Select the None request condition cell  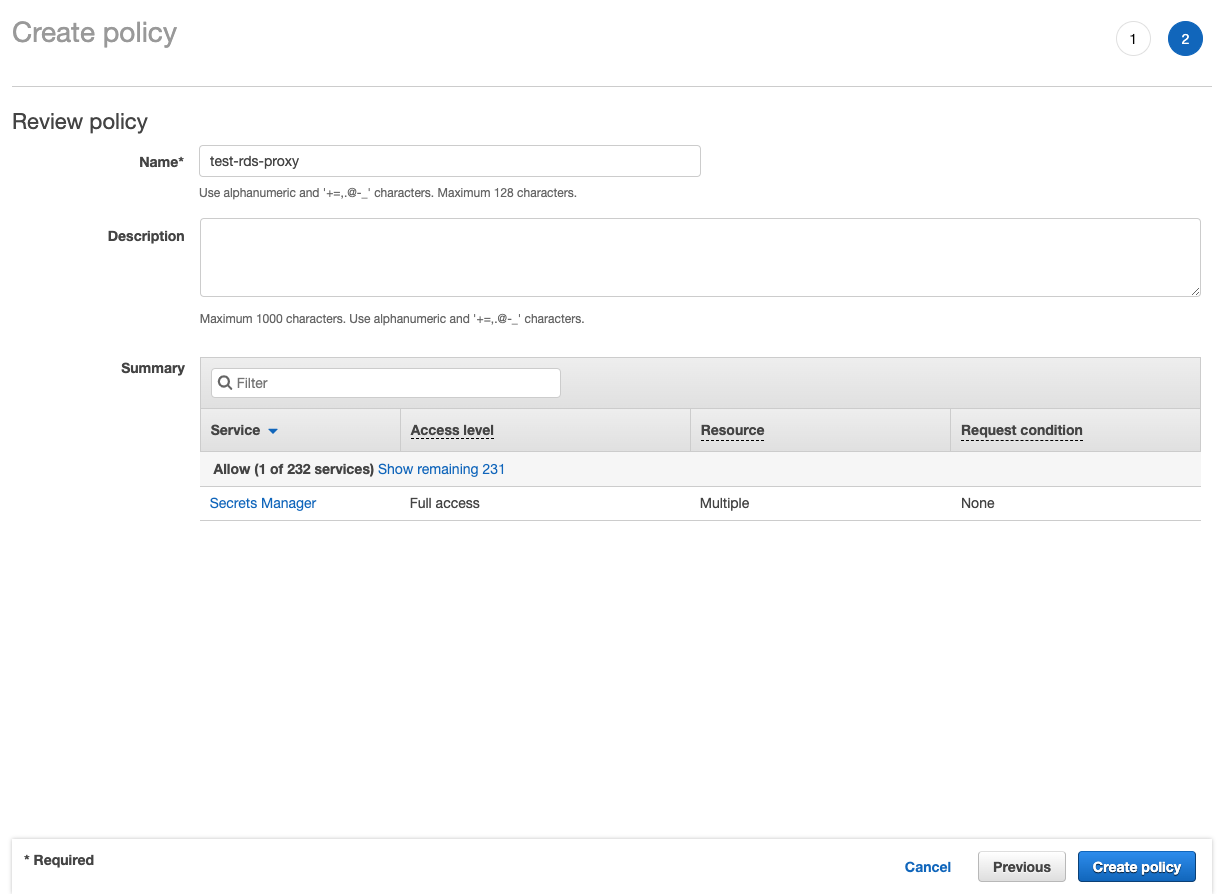(x=978, y=503)
